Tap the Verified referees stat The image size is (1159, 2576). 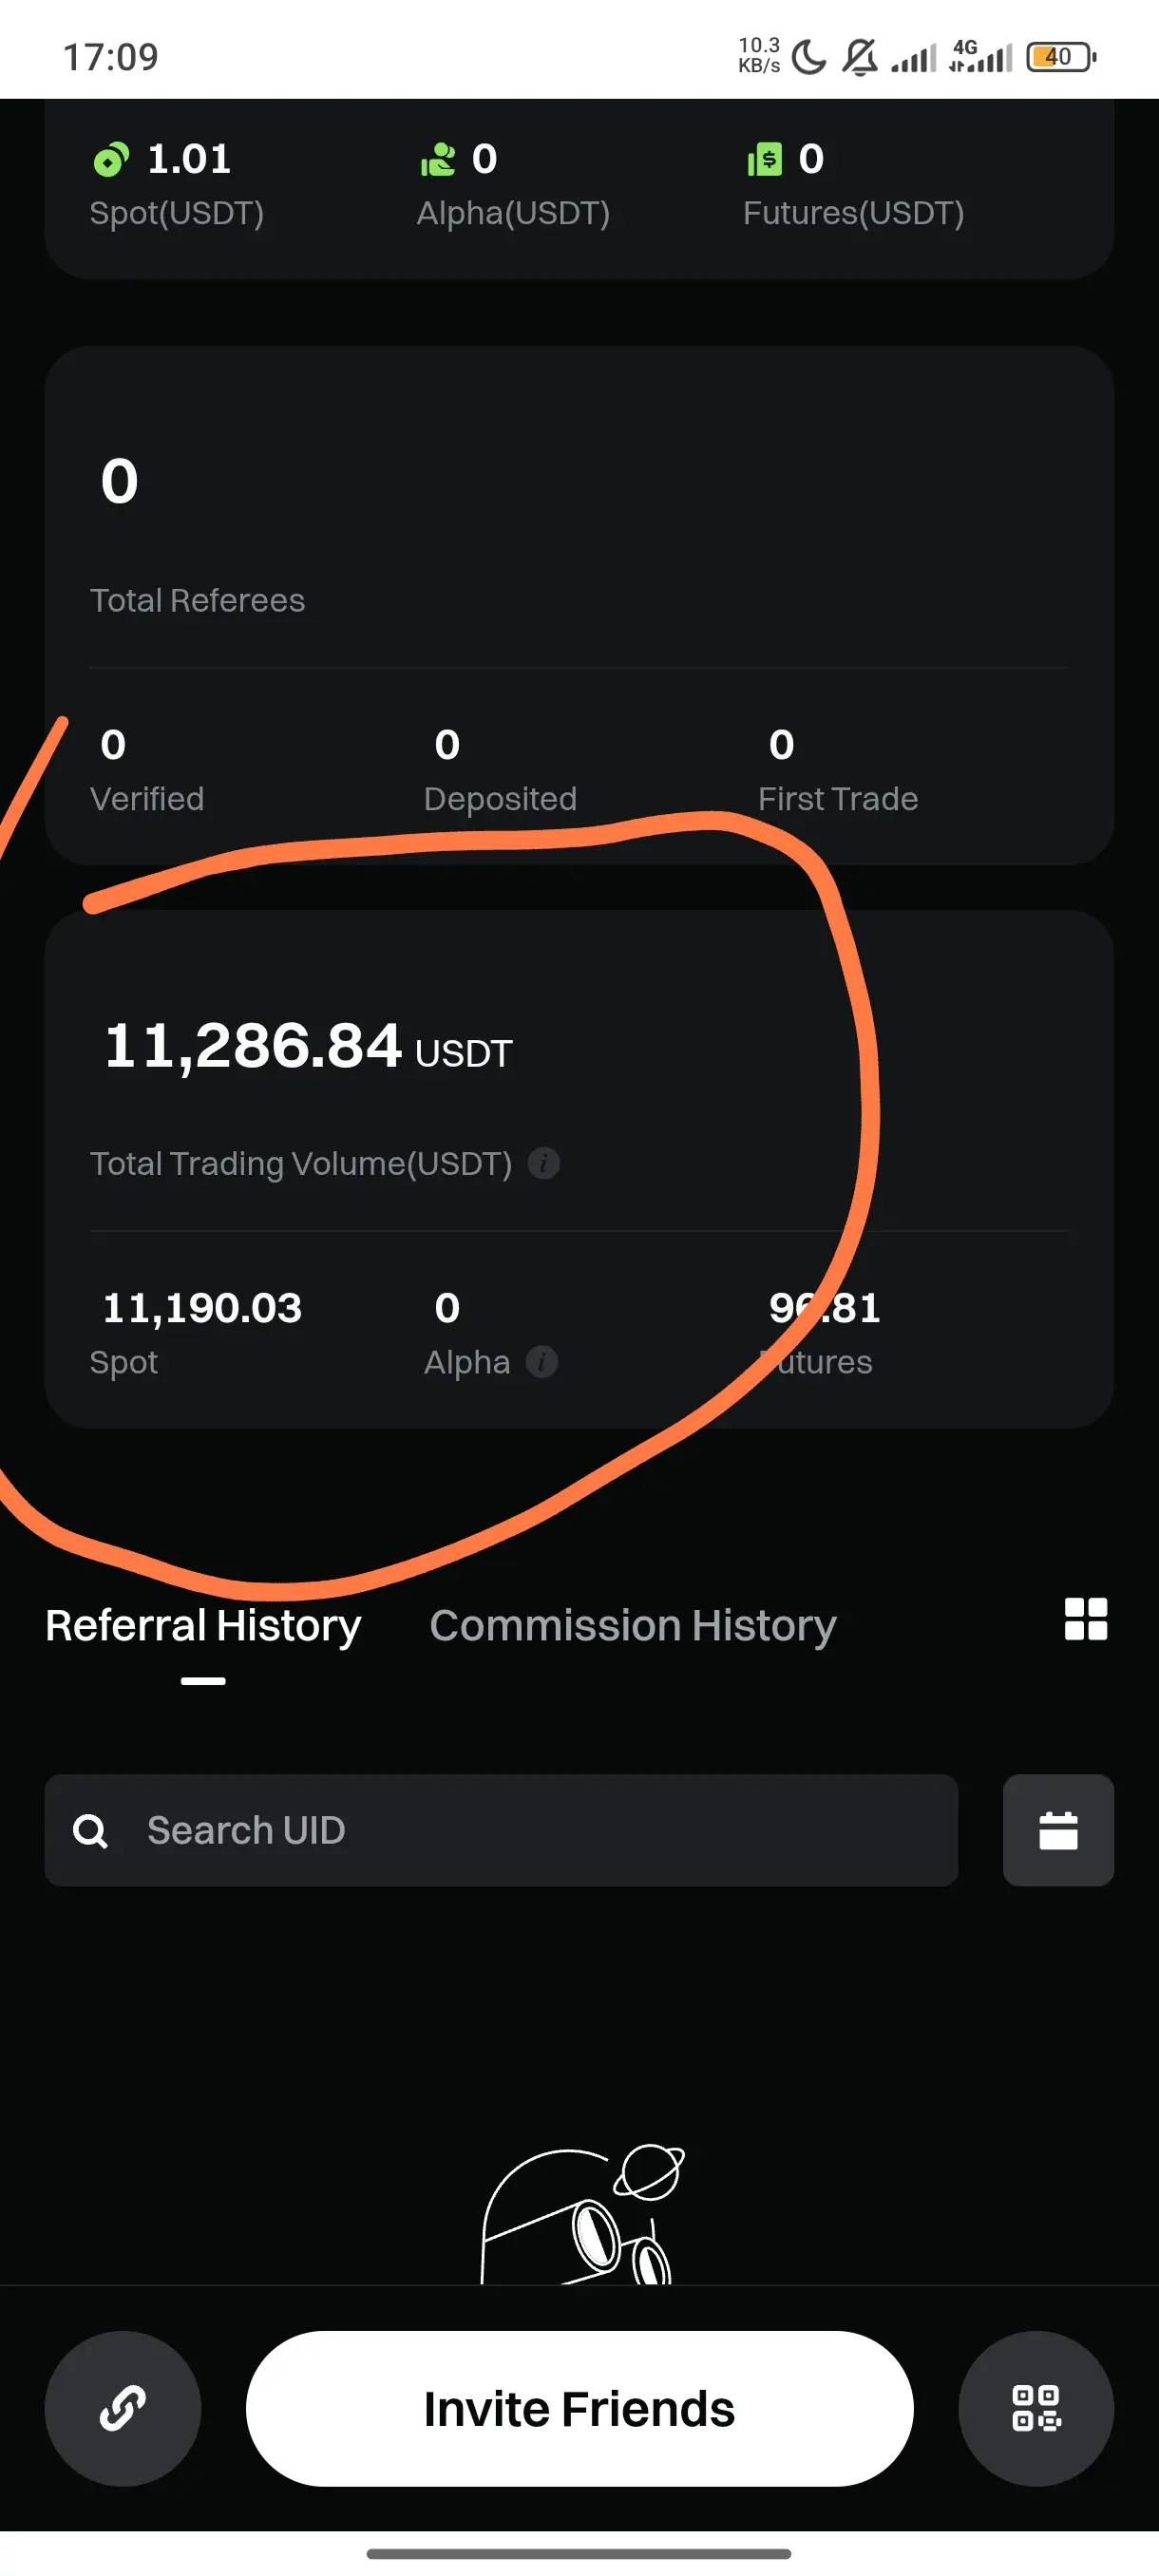(x=146, y=770)
